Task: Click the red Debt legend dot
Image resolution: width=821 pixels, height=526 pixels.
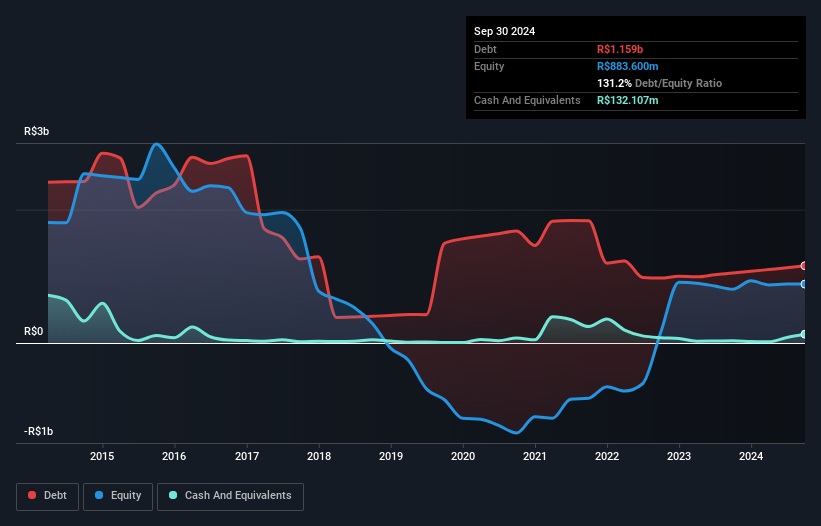Action: [x=32, y=495]
